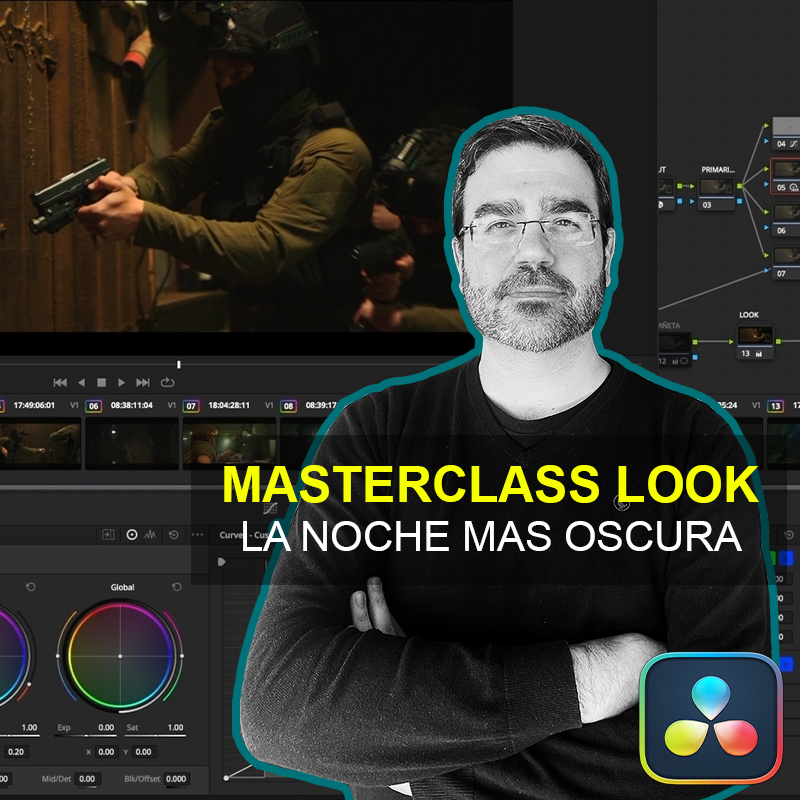Screen dimensions: 800x800
Task: Click the arrow-into-panel icon in primaries toolbar
Action: tap(108, 534)
